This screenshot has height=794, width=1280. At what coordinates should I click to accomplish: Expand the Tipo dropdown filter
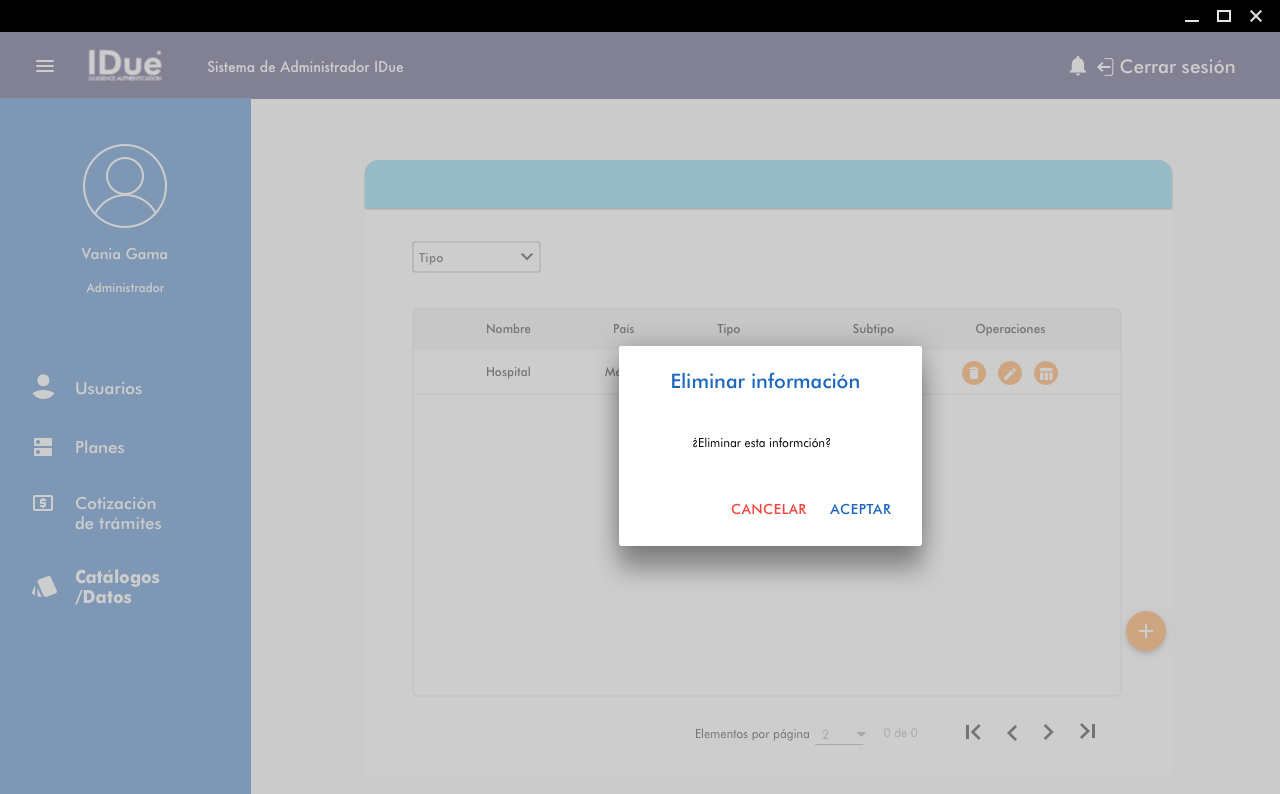click(476, 257)
